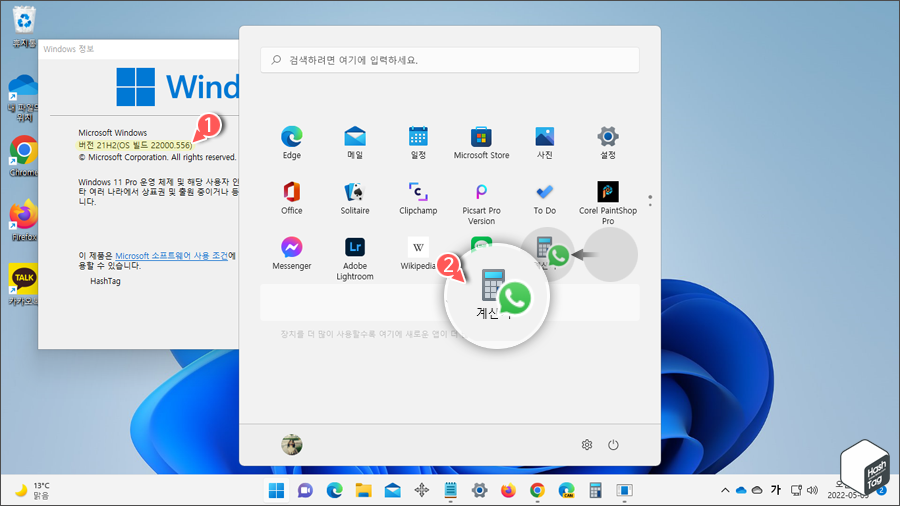The height and width of the screenshot is (506, 900).
Task: Switch to Notepad on the taskbar
Action: (x=451, y=491)
